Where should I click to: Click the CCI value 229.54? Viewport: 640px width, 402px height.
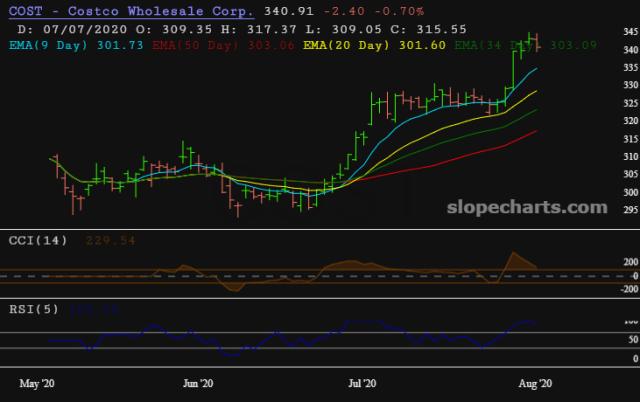pos(110,240)
